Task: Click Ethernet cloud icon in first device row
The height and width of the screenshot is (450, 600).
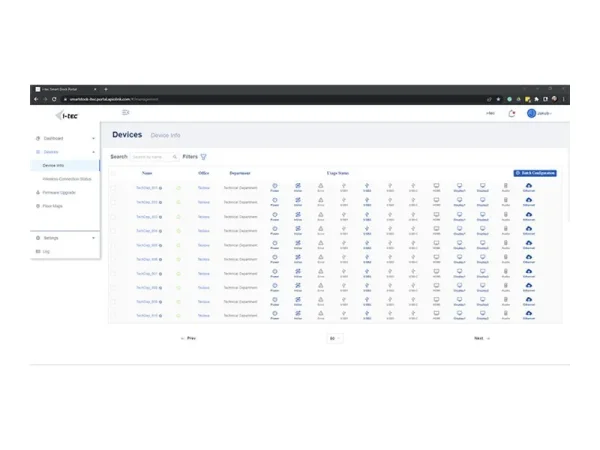Action: point(528,185)
